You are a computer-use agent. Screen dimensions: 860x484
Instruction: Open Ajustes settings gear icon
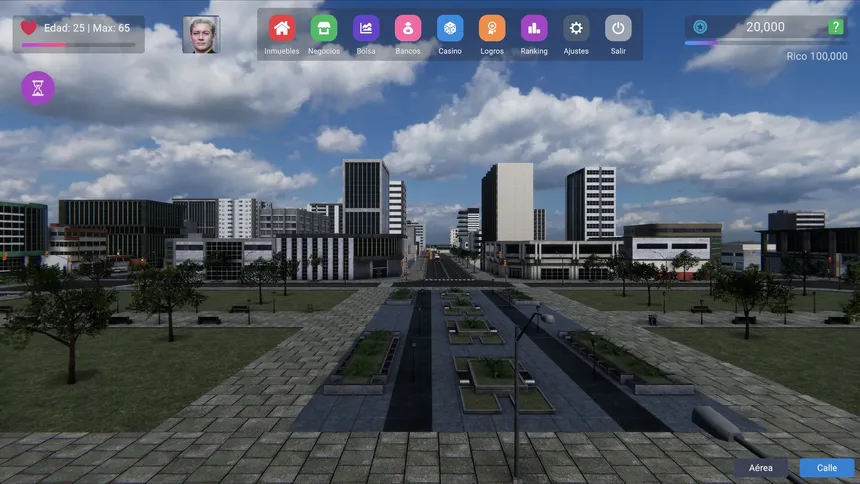pos(576,28)
